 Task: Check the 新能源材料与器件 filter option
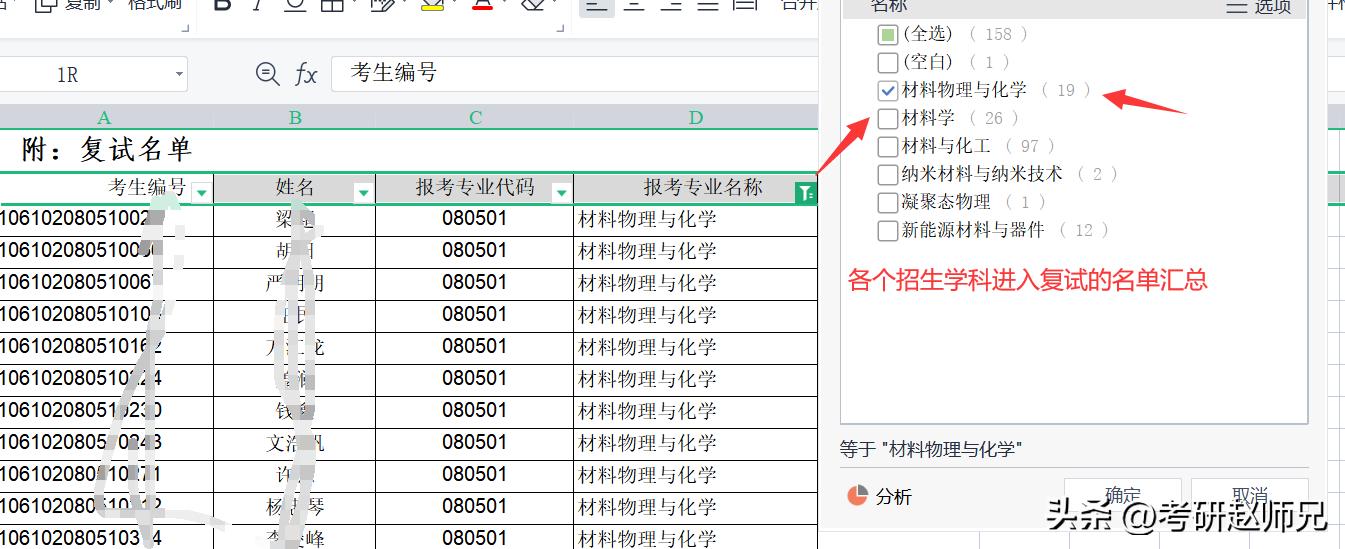(887, 231)
